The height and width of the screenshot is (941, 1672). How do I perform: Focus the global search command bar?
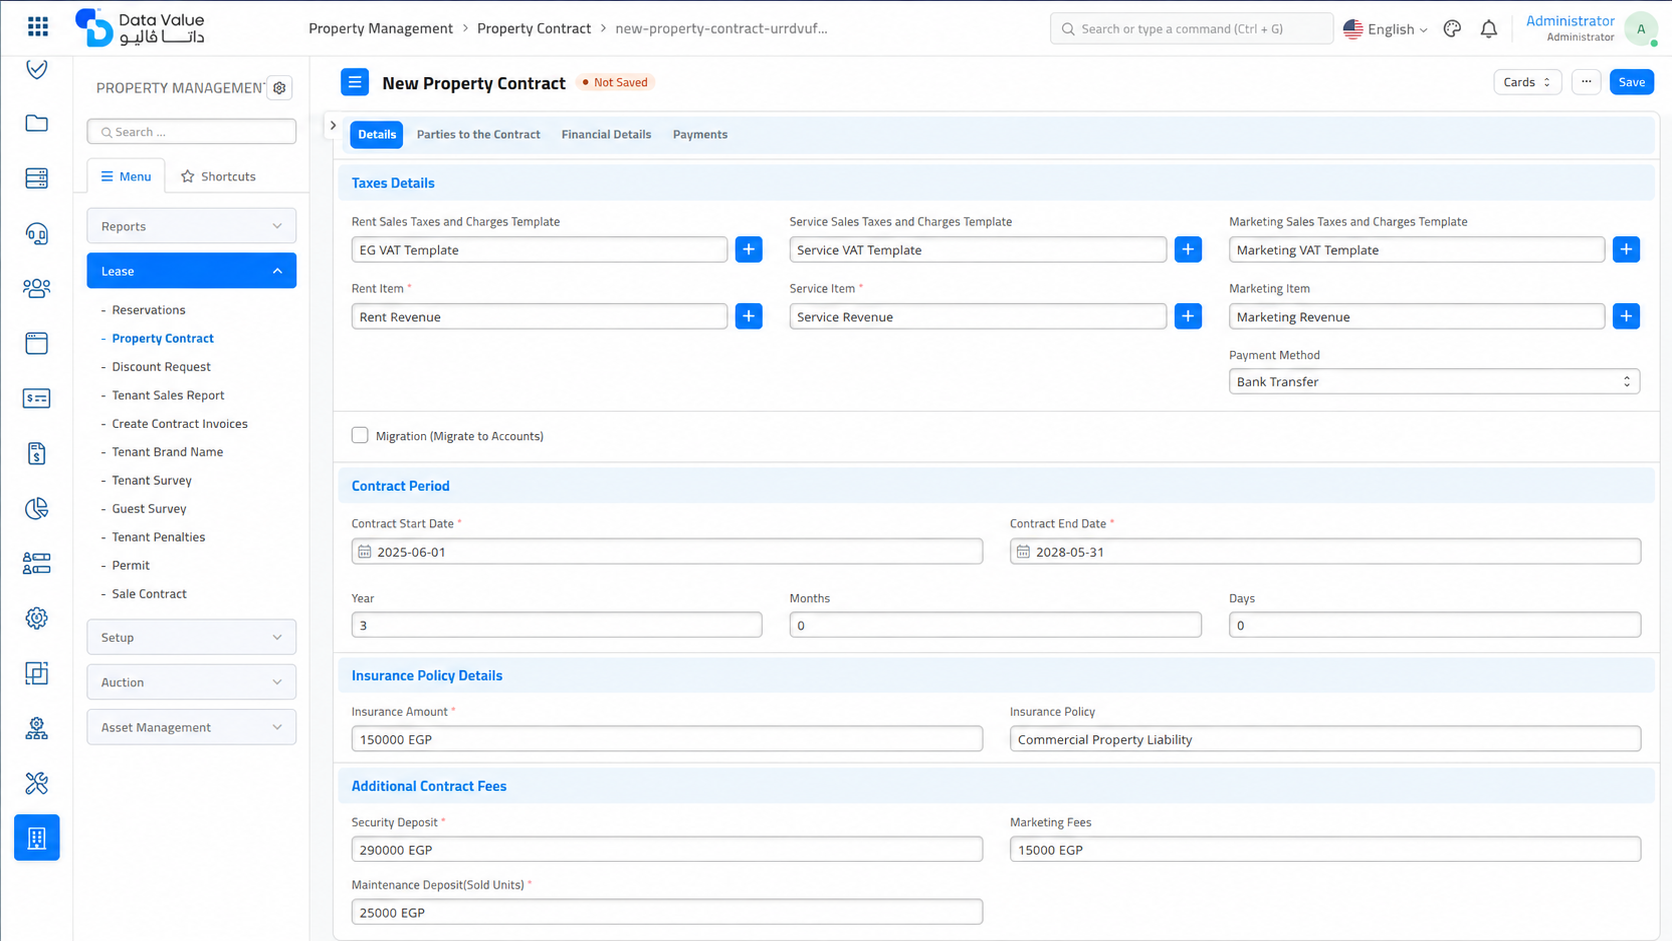coord(1191,29)
